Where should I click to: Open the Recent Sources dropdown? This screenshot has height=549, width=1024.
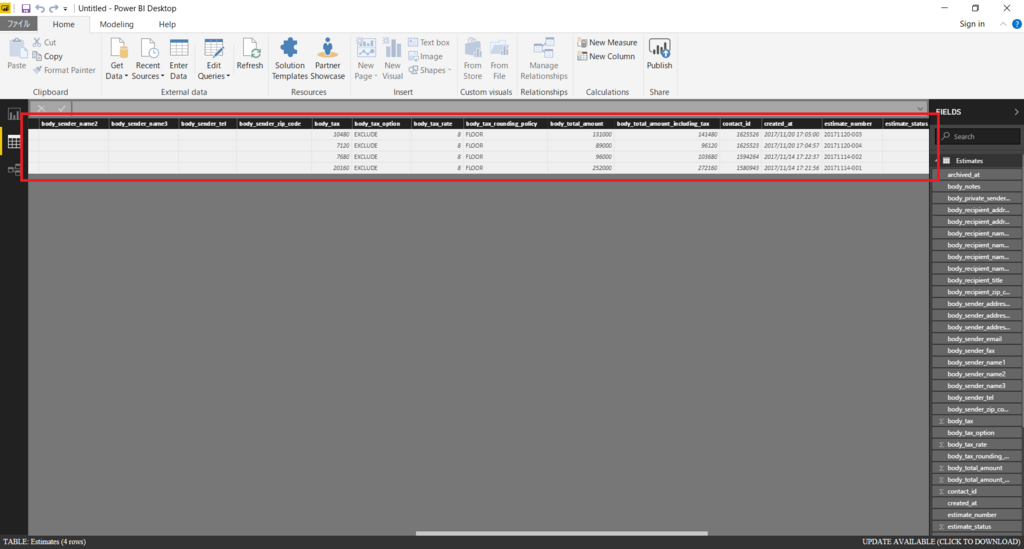pyautogui.click(x=148, y=59)
